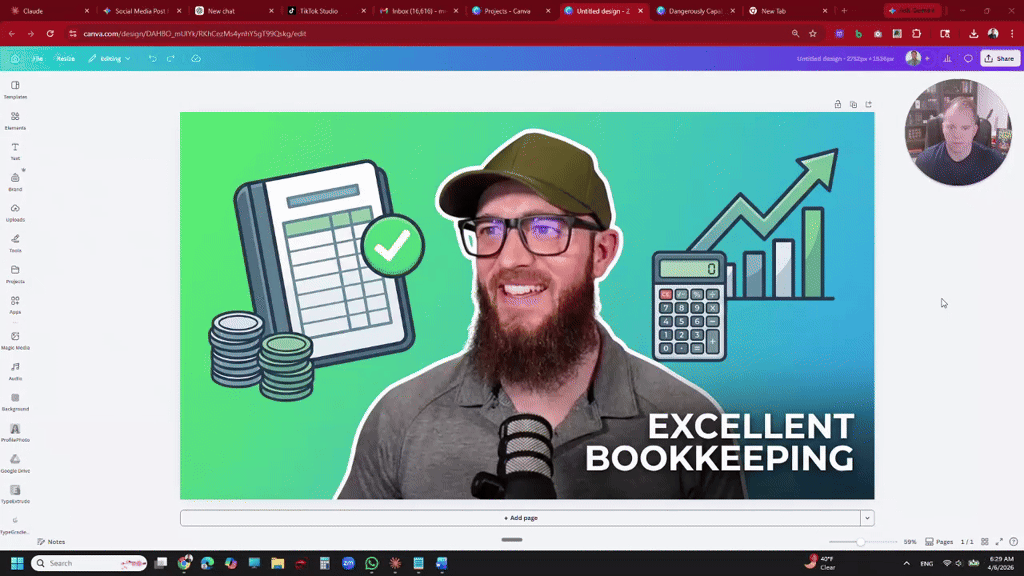Open the ProfilePhoto app
Image resolution: width=1024 pixels, height=576 pixels.
point(15,432)
